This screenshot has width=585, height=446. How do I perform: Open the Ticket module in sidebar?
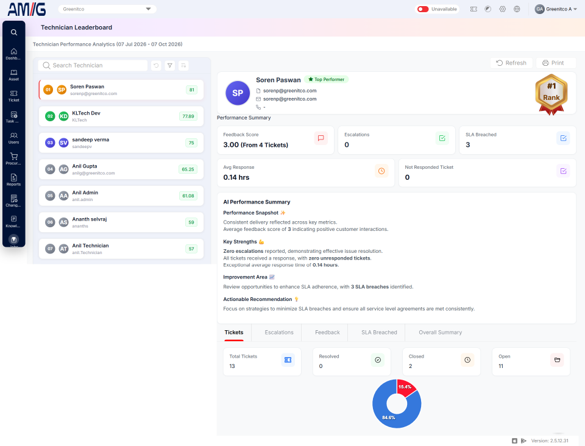coord(14,96)
